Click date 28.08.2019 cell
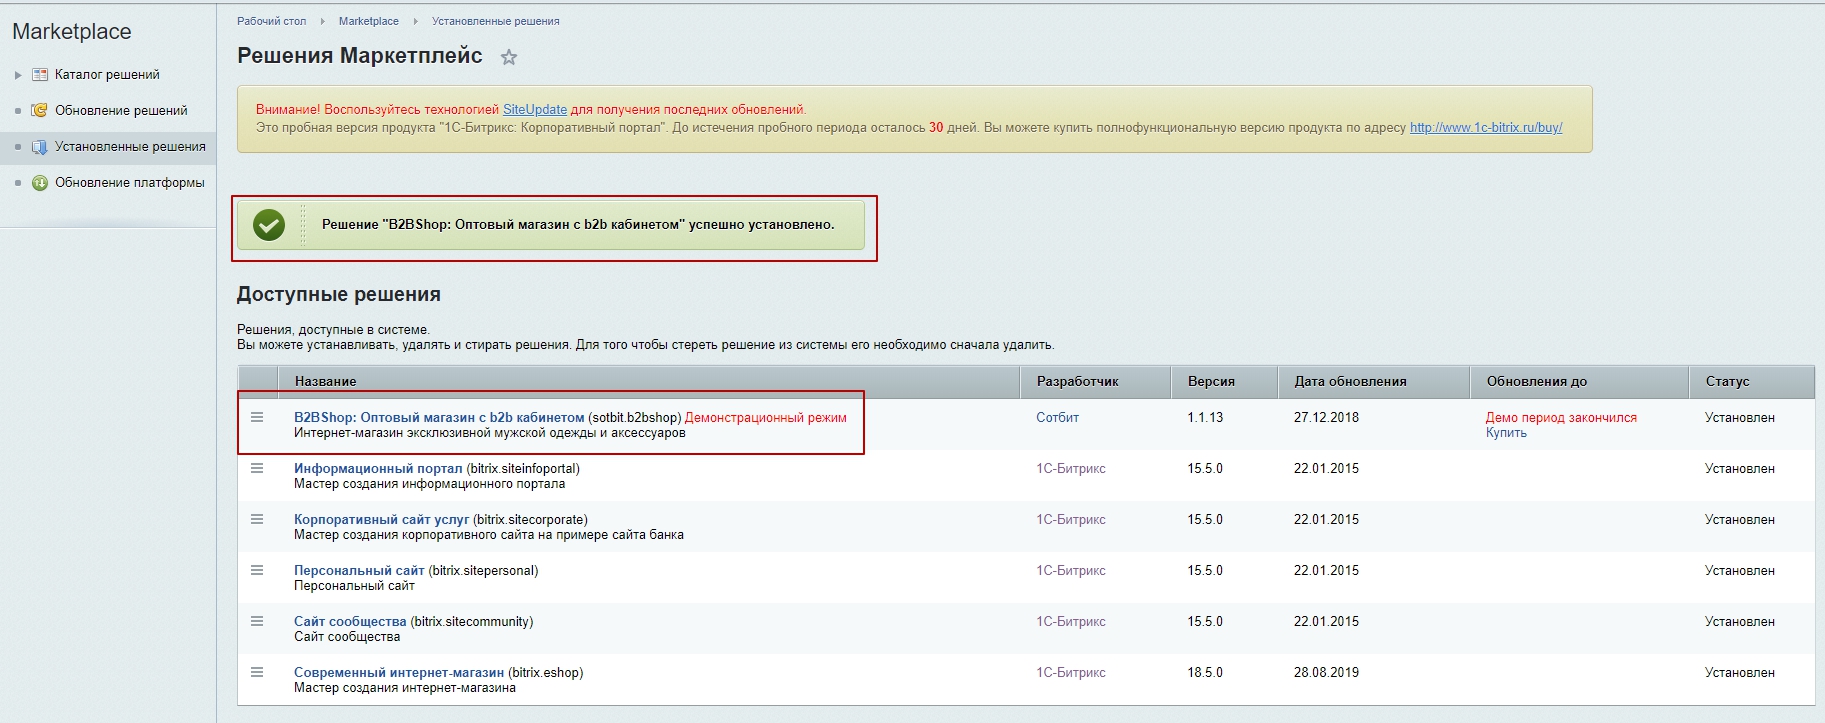The width and height of the screenshot is (1825, 723). pyautogui.click(x=1326, y=673)
